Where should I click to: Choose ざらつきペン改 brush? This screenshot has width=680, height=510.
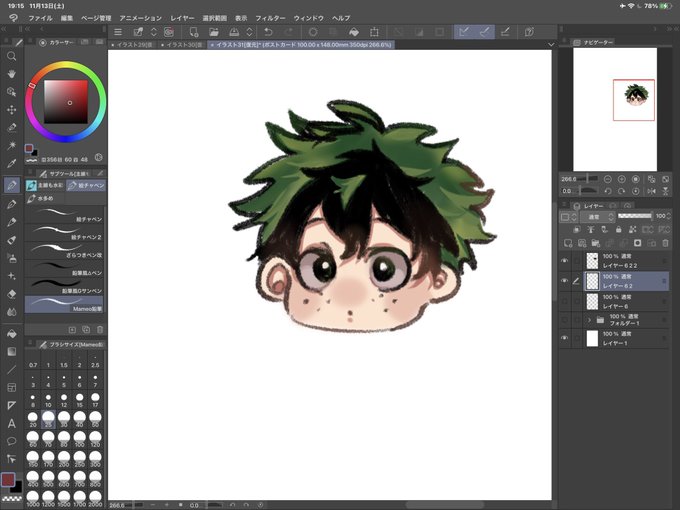pos(64,250)
